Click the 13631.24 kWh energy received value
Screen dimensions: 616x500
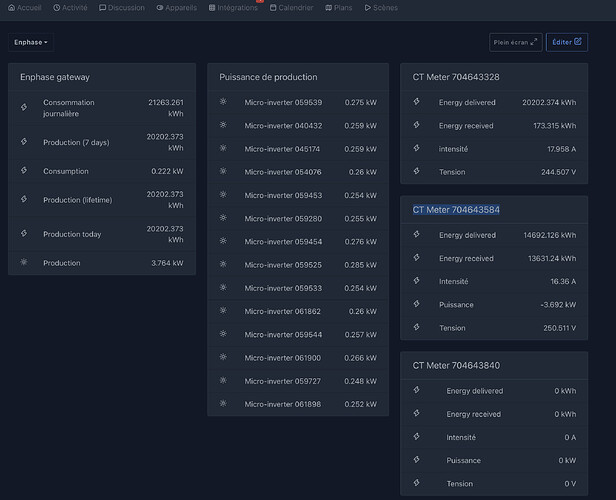[552, 258]
